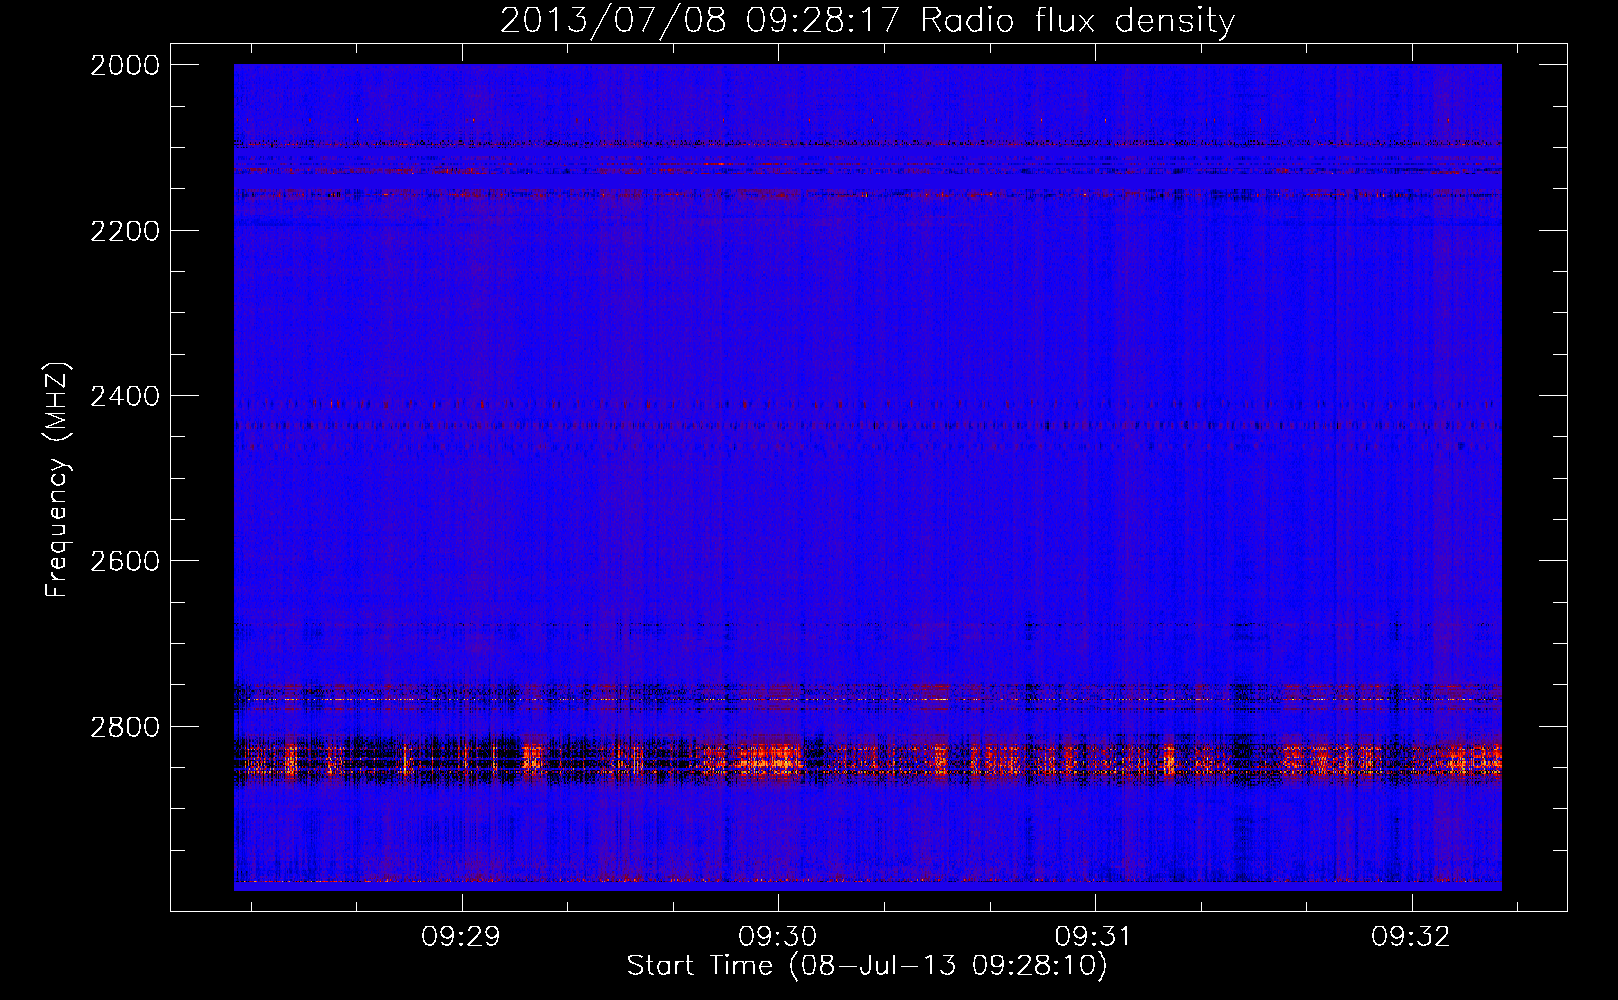Click the 09:31 time tick label
The image size is (1618, 1000).
(x=1094, y=937)
